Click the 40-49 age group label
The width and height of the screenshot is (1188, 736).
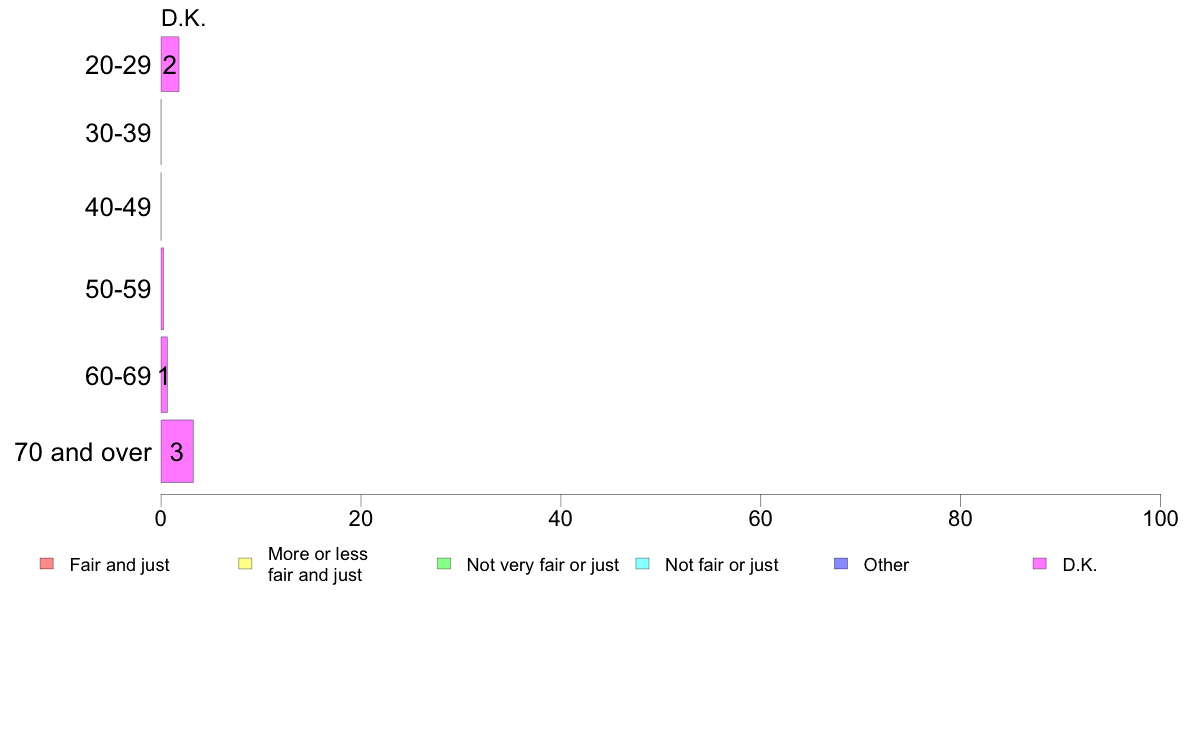118,208
